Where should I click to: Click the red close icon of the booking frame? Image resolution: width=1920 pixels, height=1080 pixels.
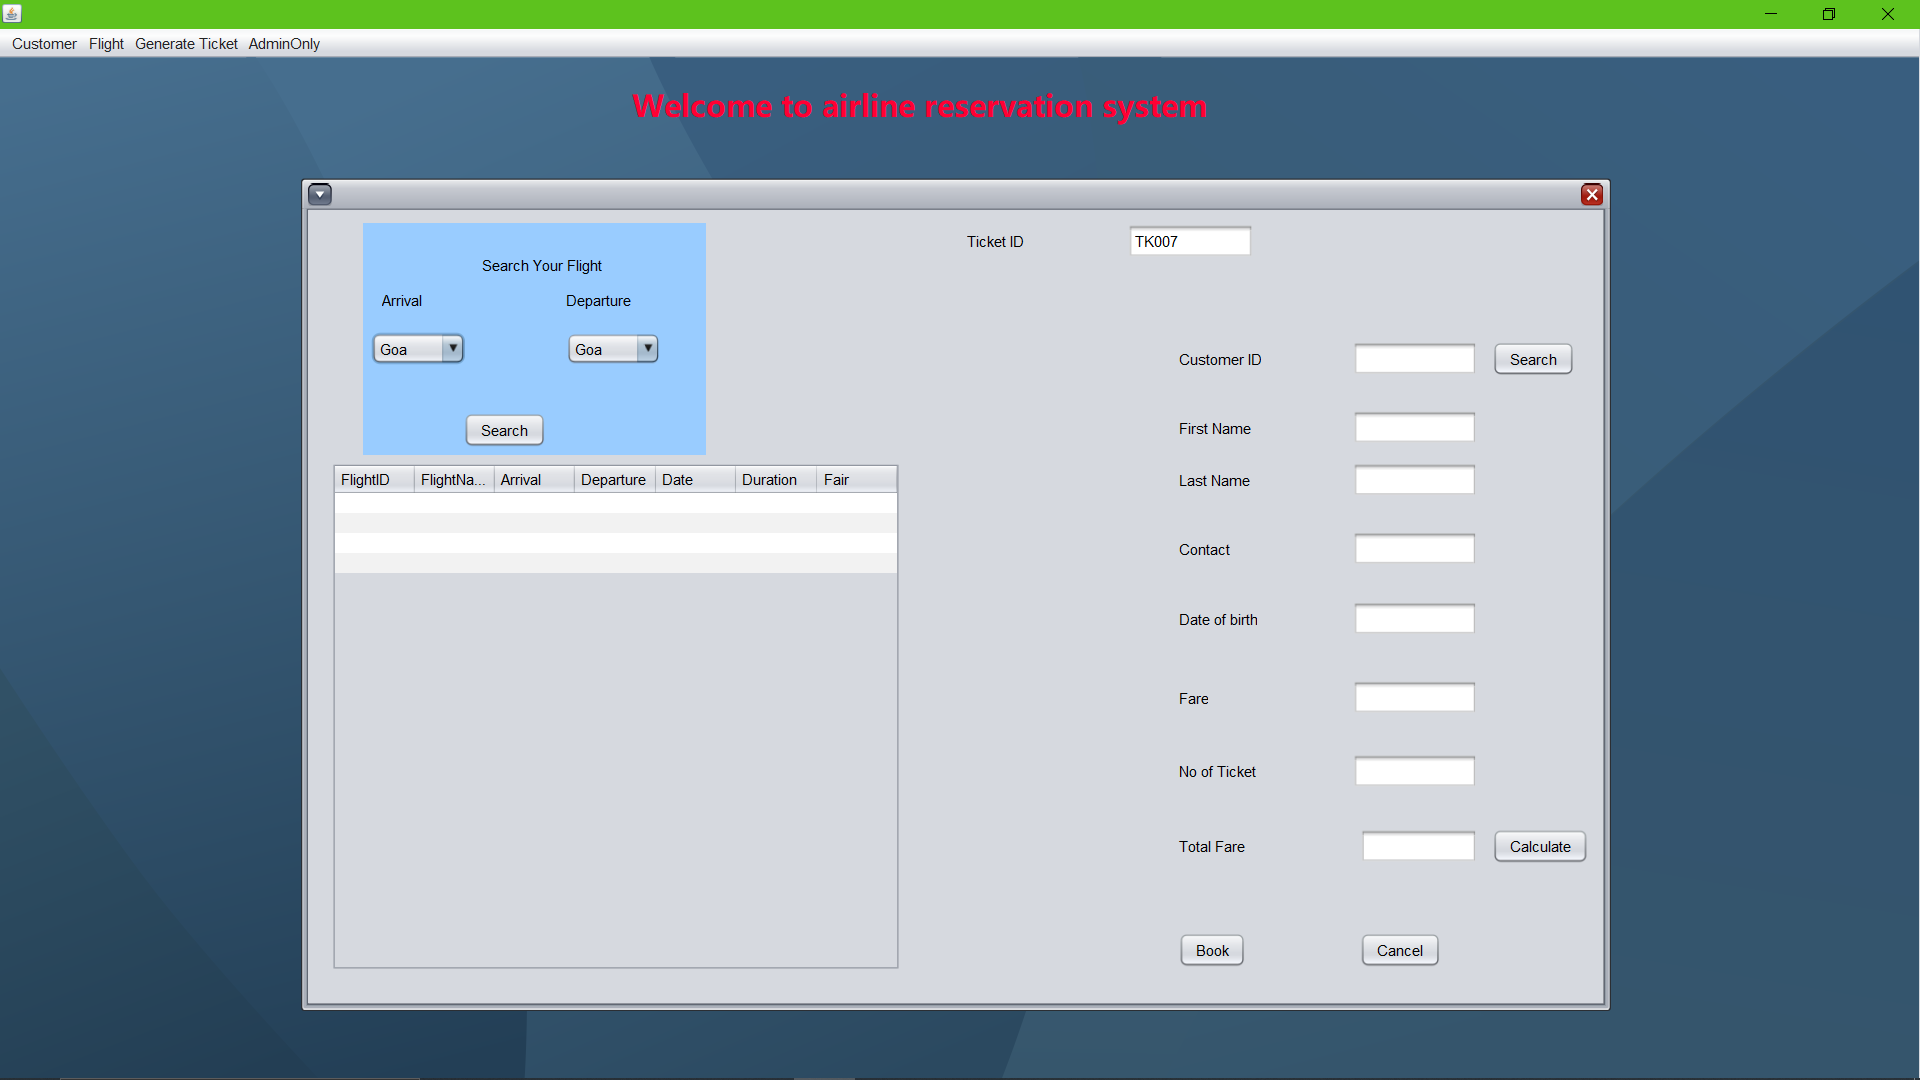pyautogui.click(x=1592, y=194)
